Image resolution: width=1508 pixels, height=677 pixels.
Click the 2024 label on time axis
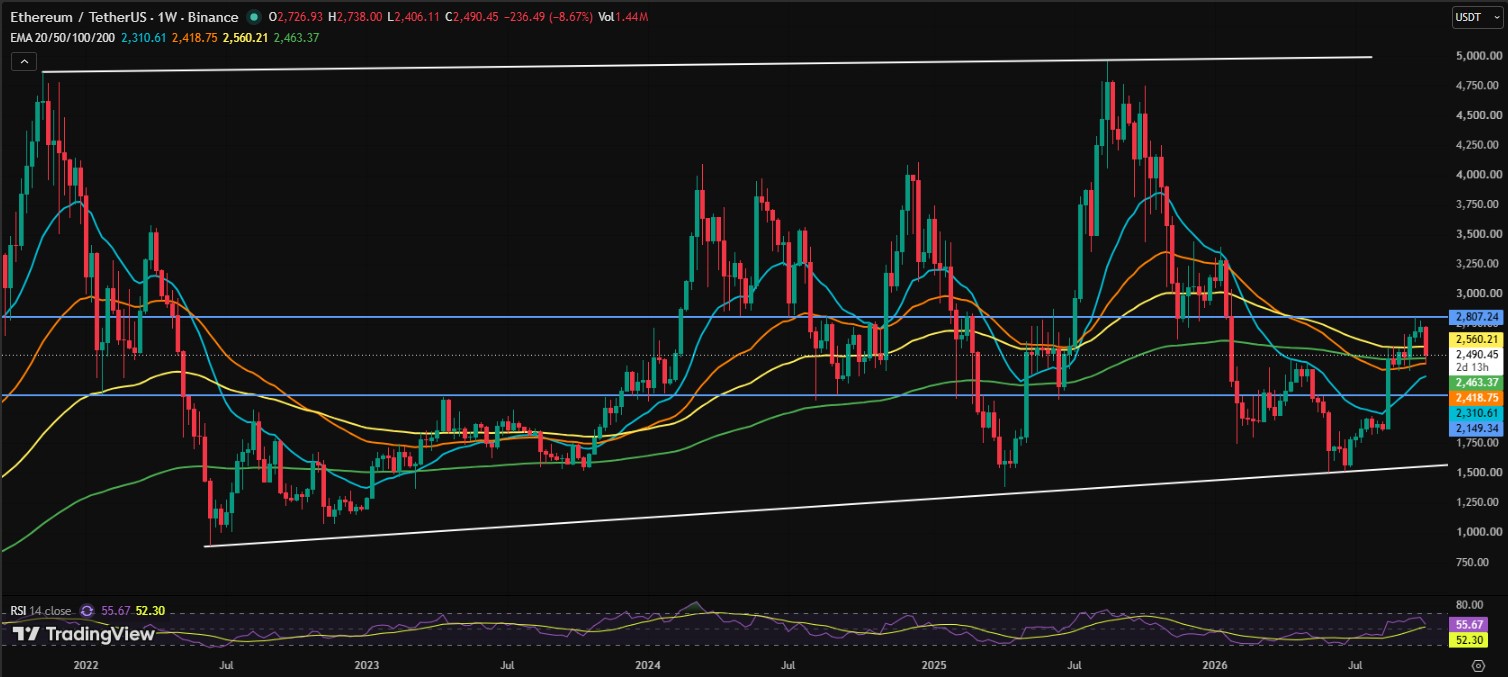click(647, 664)
